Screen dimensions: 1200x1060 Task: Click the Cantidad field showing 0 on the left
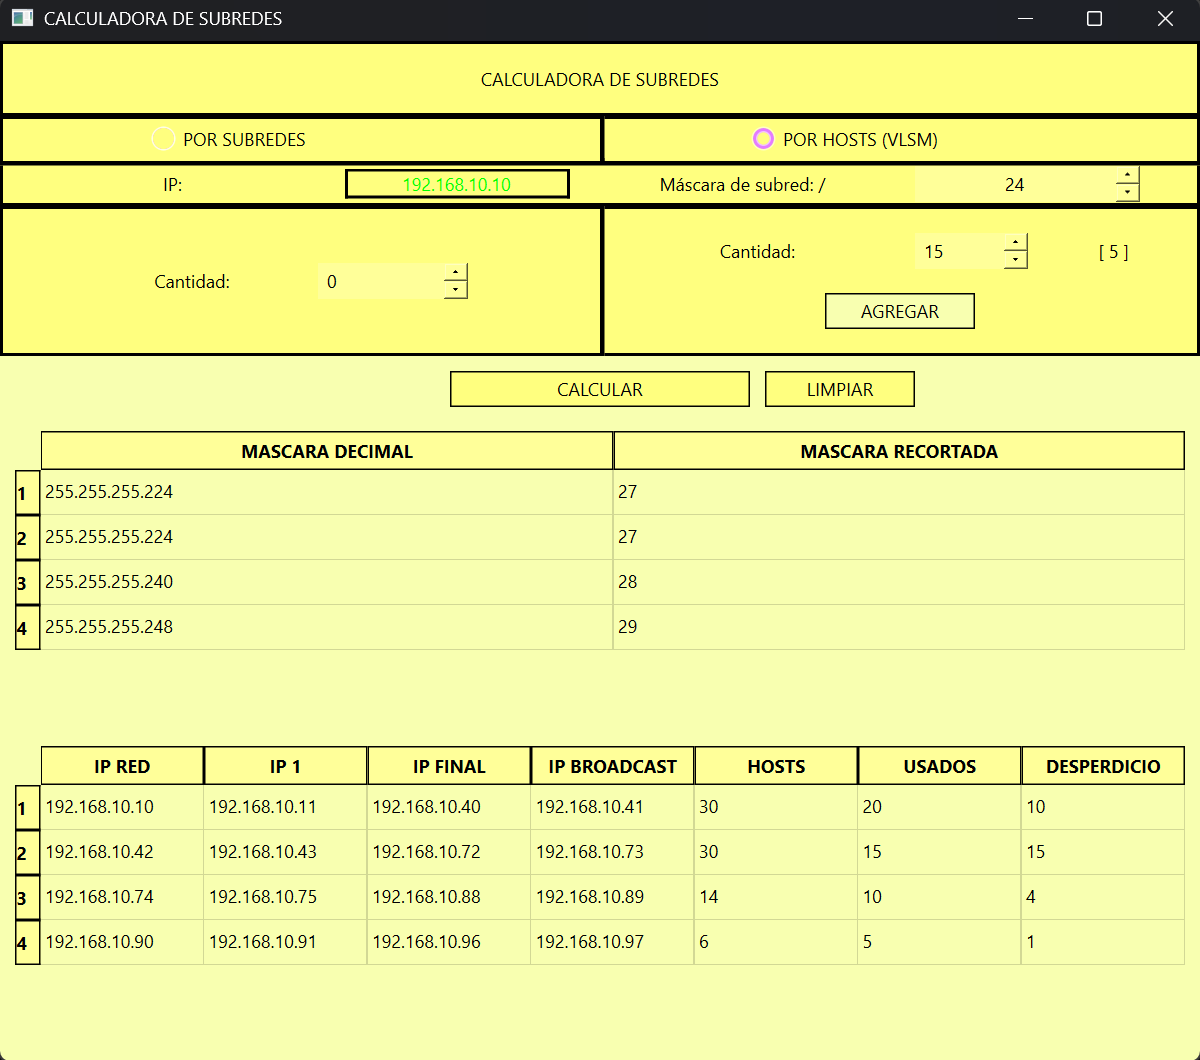click(380, 281)
